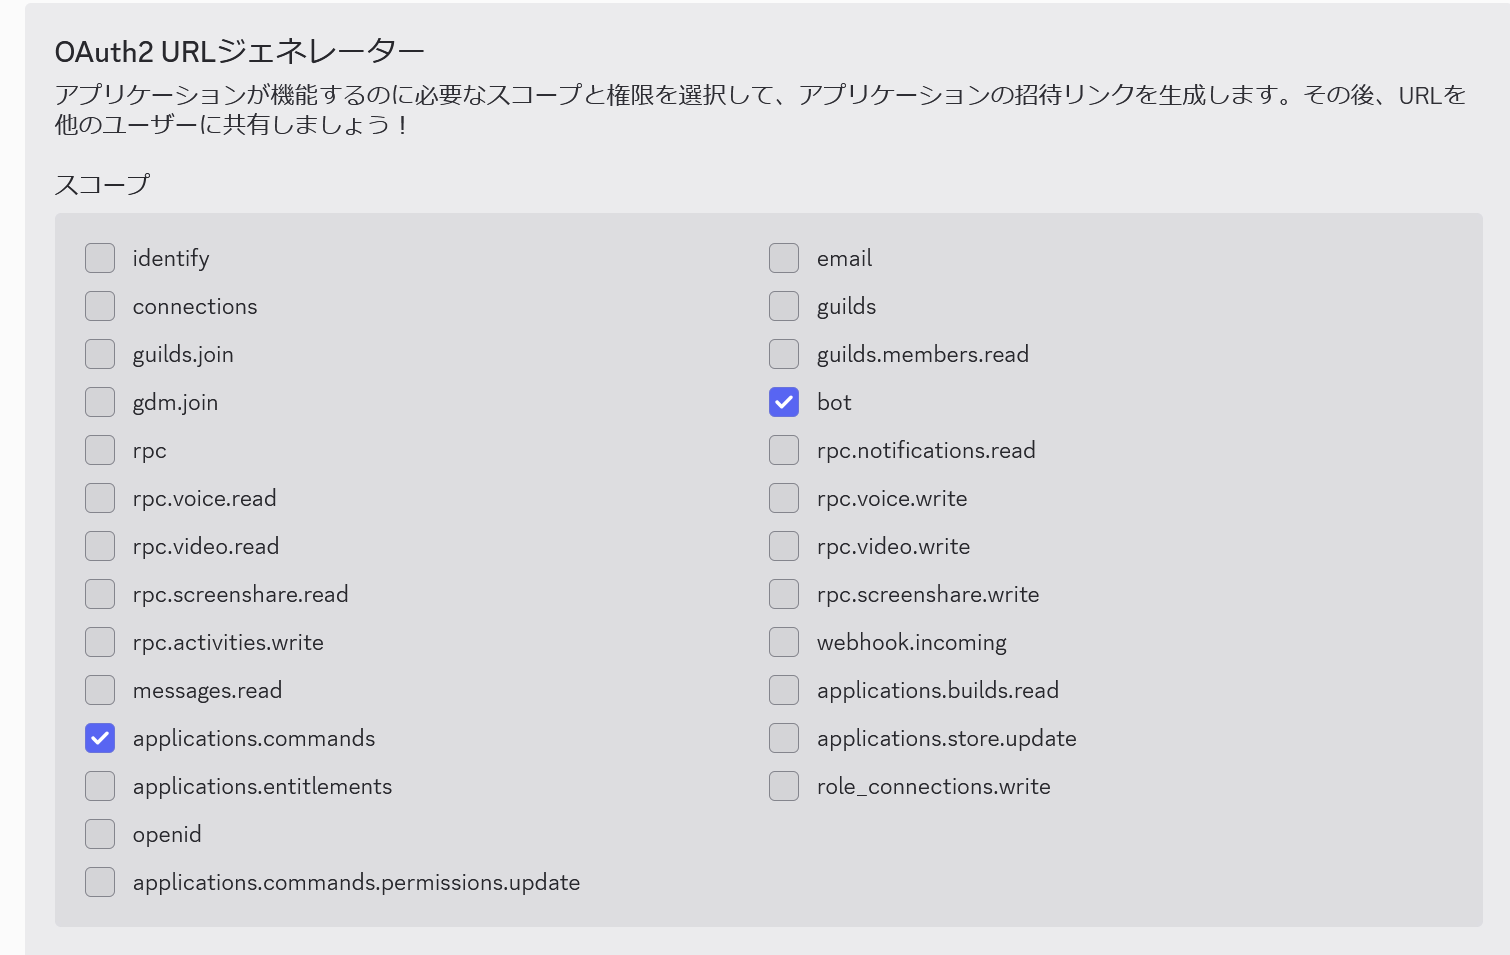Screen dimensions: 1510x955
Task: Enable the openid scope
Action: [100, 834]
